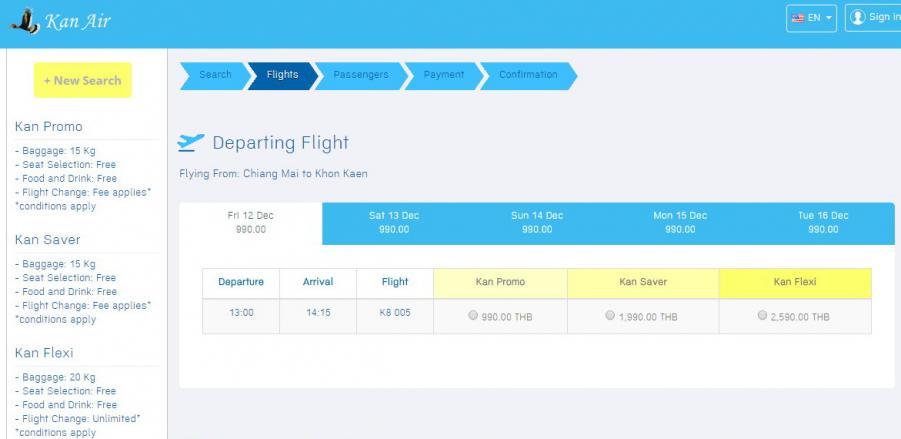901x439 pixels.
Task: Click the Confirmation step in progress bar
Action: tap(528, 75)
